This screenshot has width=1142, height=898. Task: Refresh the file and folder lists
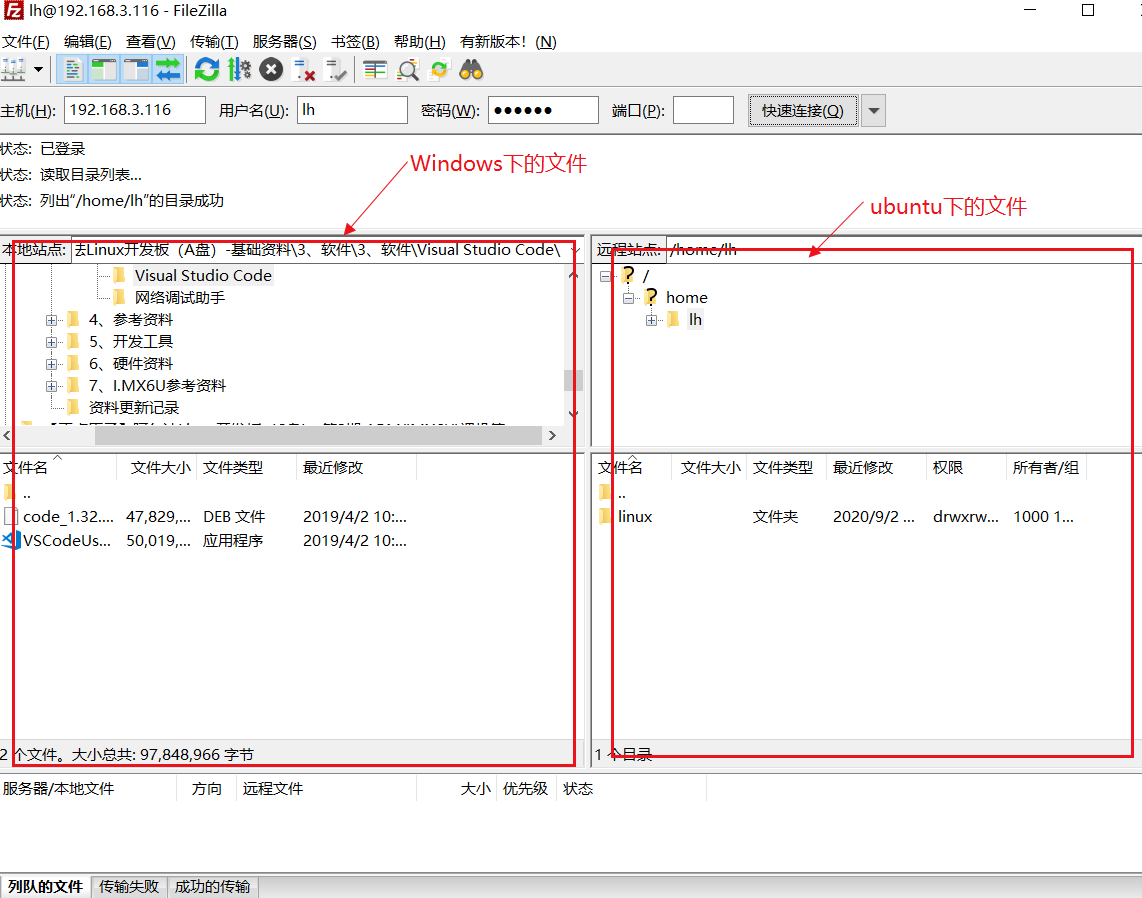pos(207,69)
